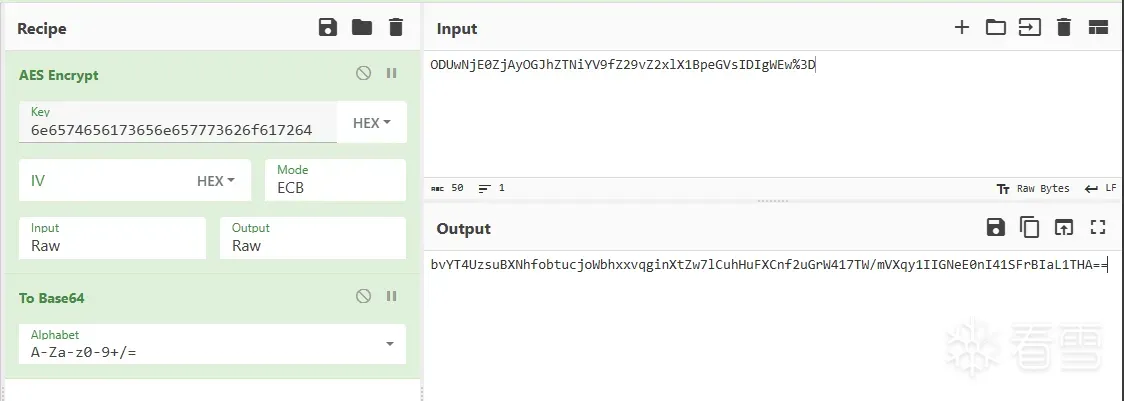This screenshot has width=1124, height=401.
Task: Select the Mode ECB field
Action: click(x=335, y=187)
